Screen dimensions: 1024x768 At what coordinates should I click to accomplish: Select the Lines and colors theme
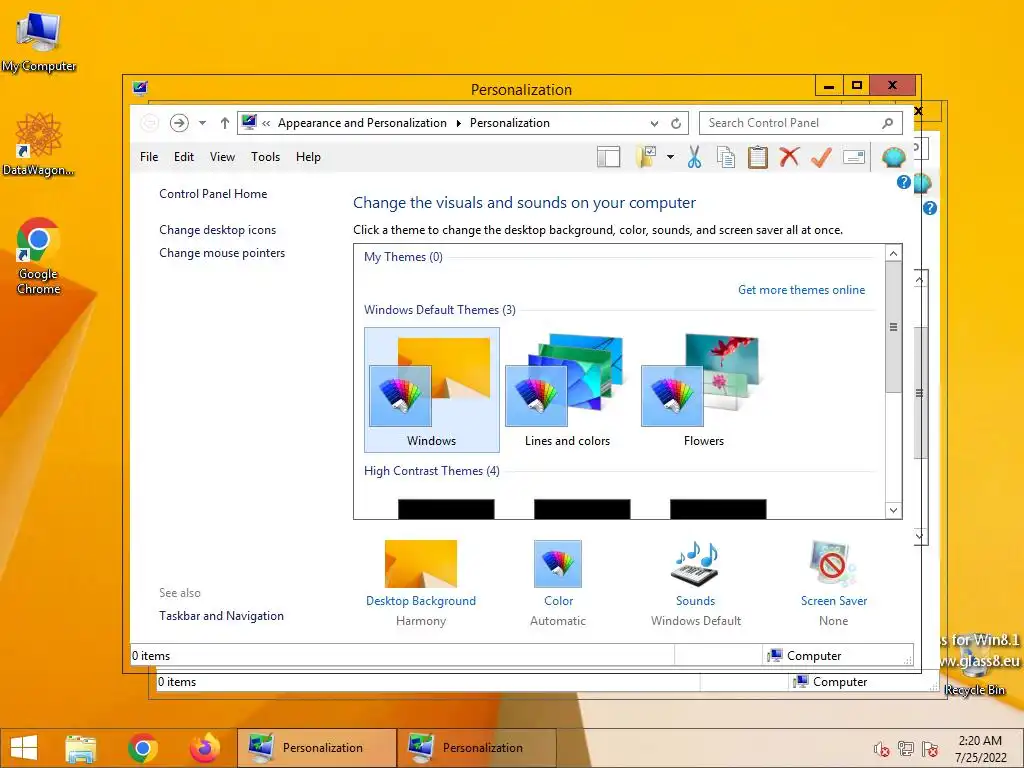(568, 390)
